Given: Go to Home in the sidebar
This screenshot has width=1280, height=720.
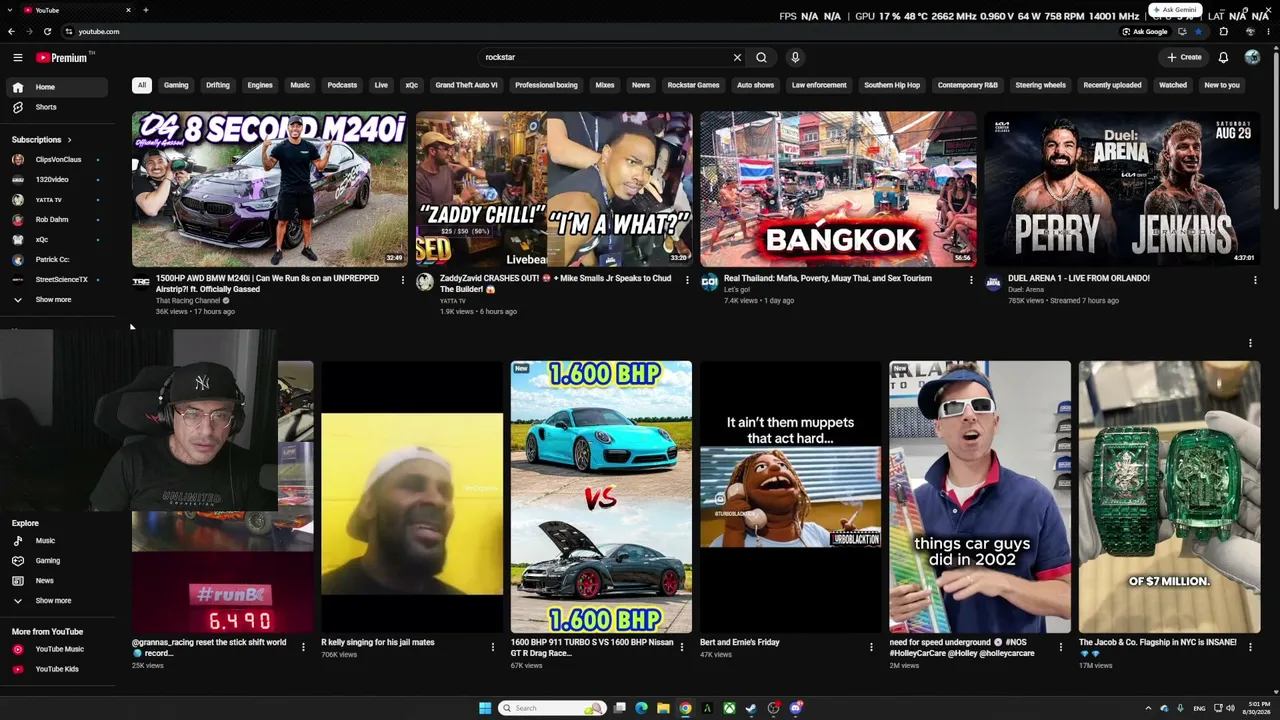Looking at the screenshot, I should [56, 87].
